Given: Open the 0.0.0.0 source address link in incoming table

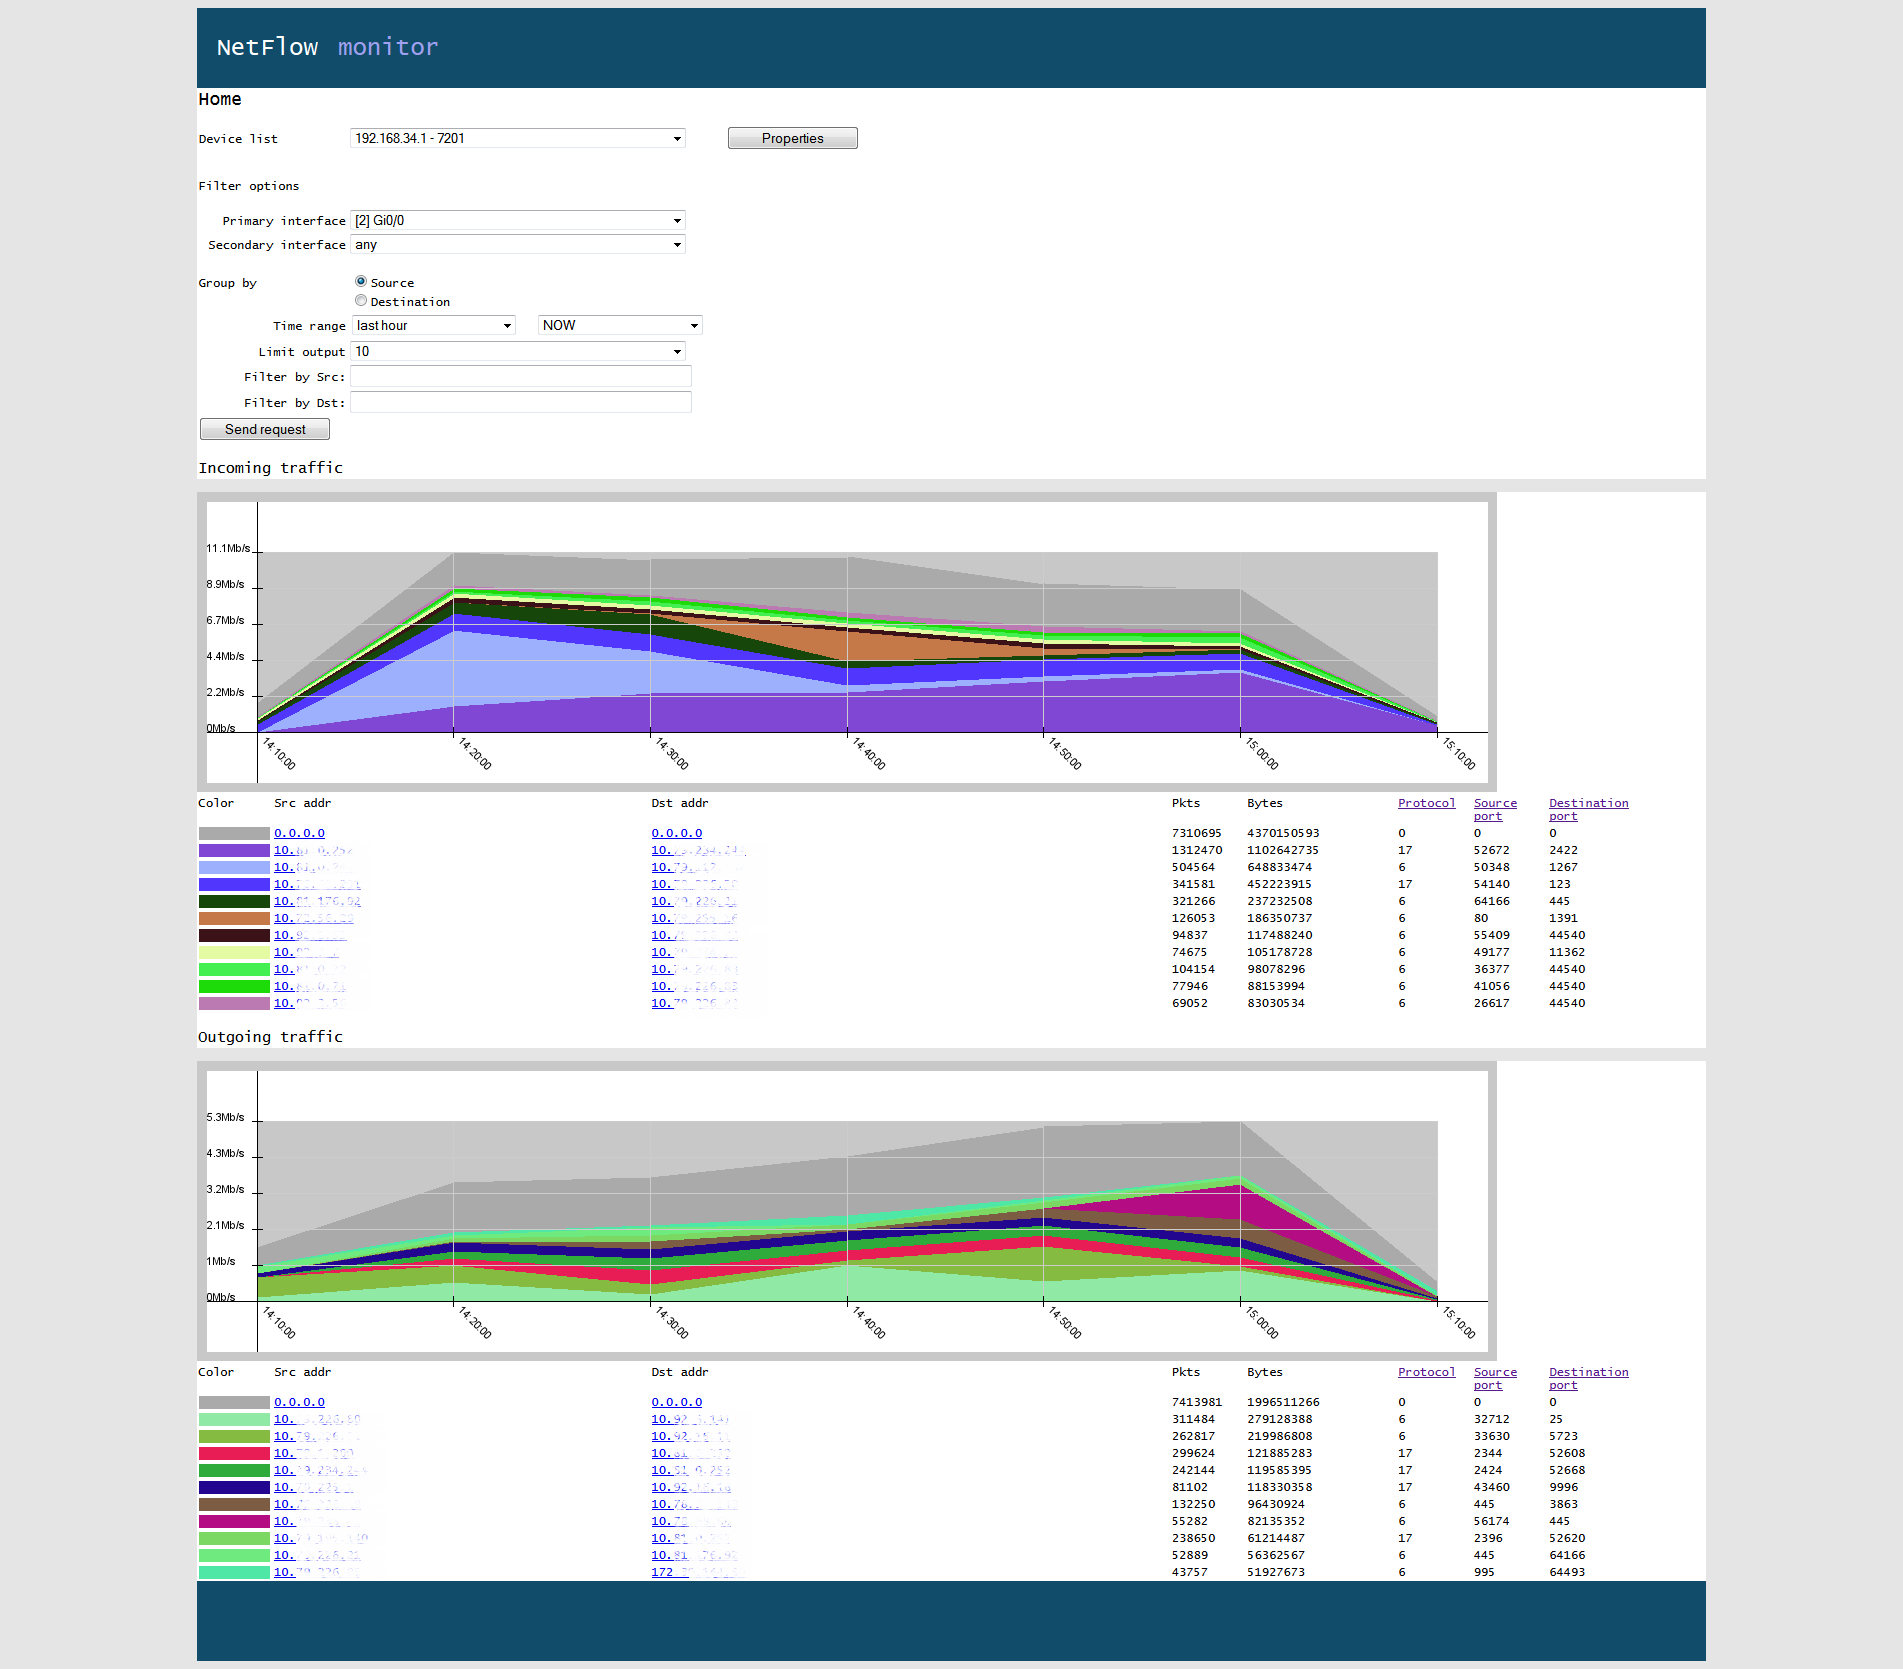Looking at the screenshot, I should [x=298, y=832].
